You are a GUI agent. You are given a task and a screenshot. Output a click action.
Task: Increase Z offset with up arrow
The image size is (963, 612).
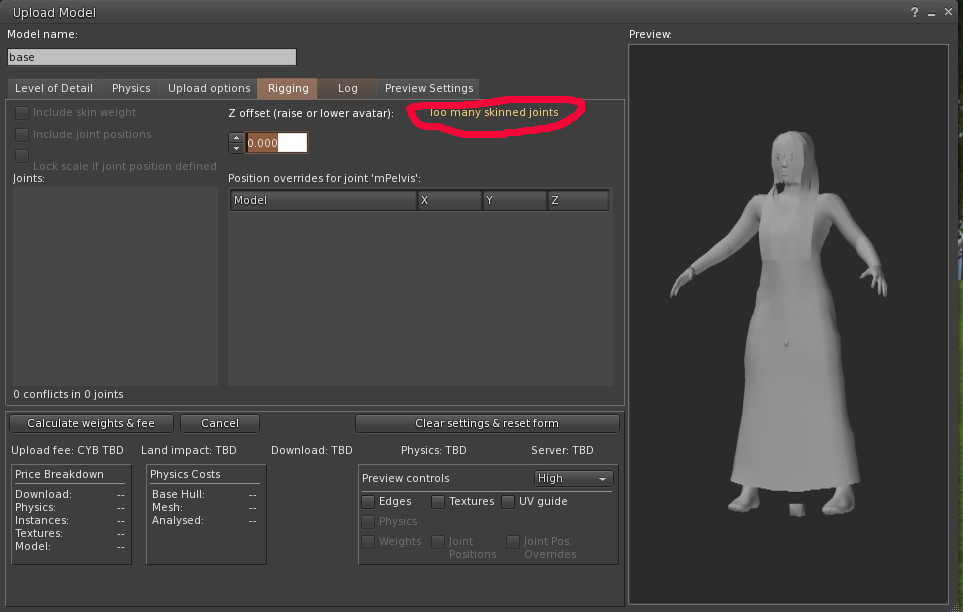coord(236,137)
